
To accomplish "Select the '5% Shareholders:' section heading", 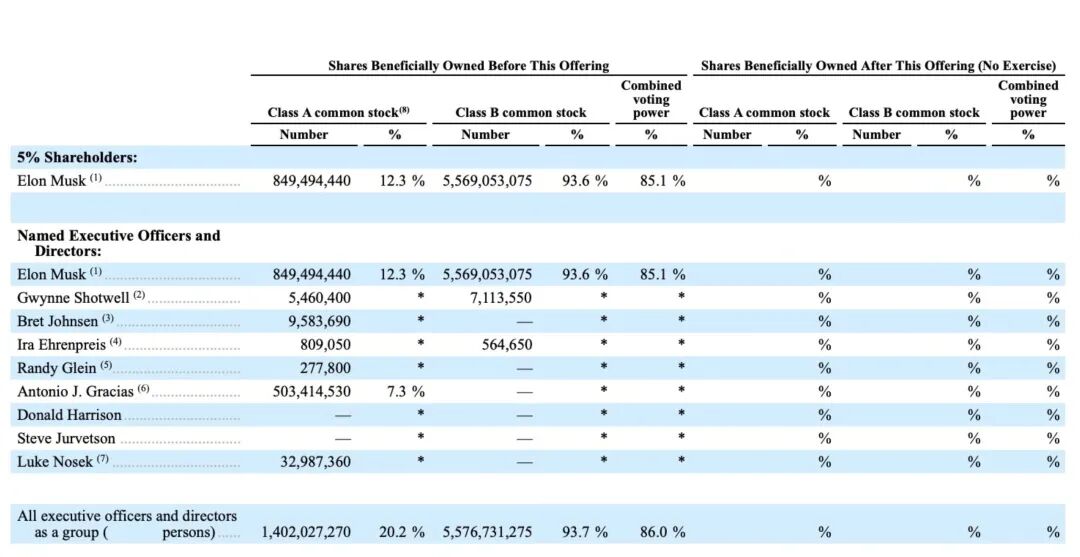I will point(77,158).
